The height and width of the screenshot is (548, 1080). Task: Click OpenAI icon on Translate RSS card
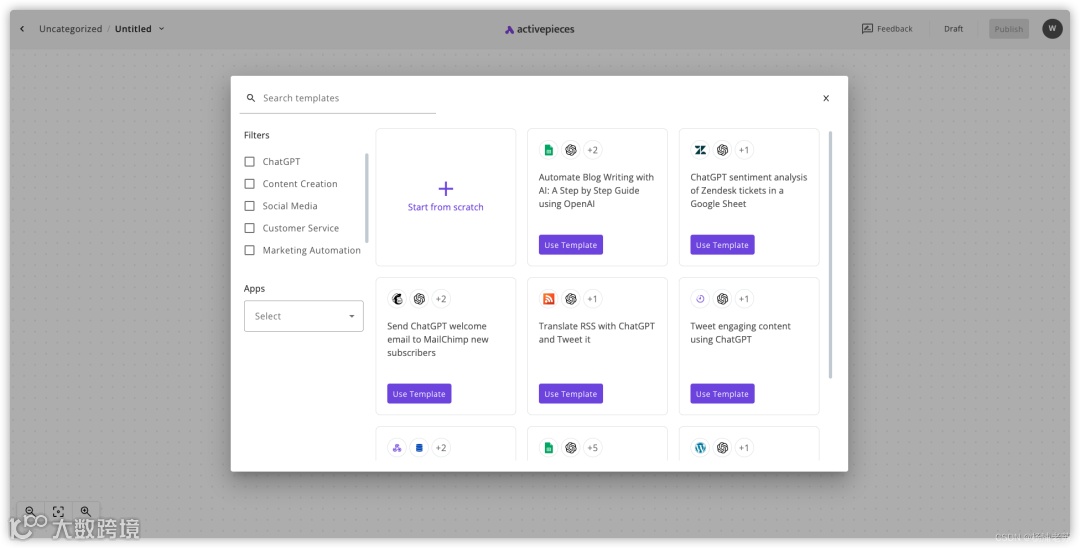[x=570, y=299]
